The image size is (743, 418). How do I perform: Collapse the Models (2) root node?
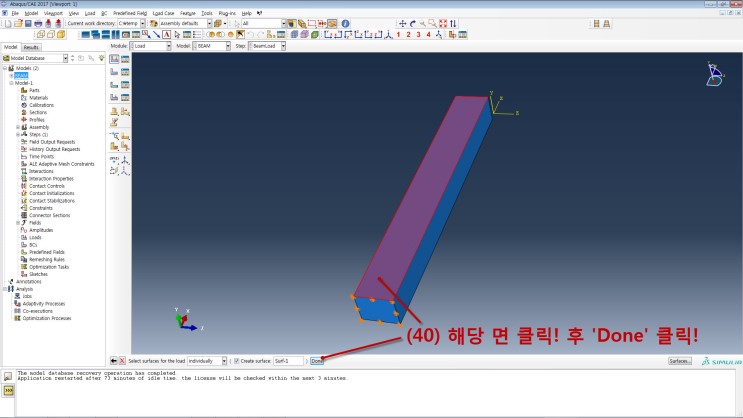[5, 68]
